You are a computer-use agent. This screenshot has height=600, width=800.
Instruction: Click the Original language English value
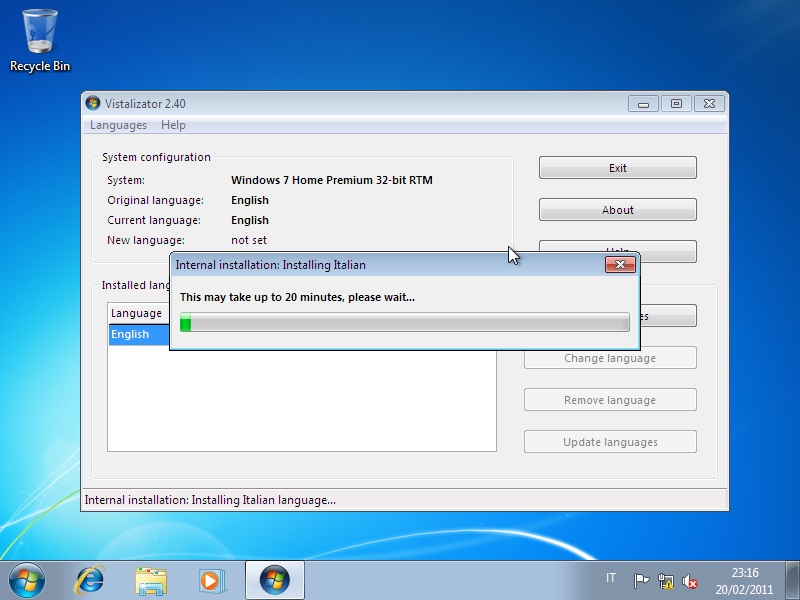249,200
